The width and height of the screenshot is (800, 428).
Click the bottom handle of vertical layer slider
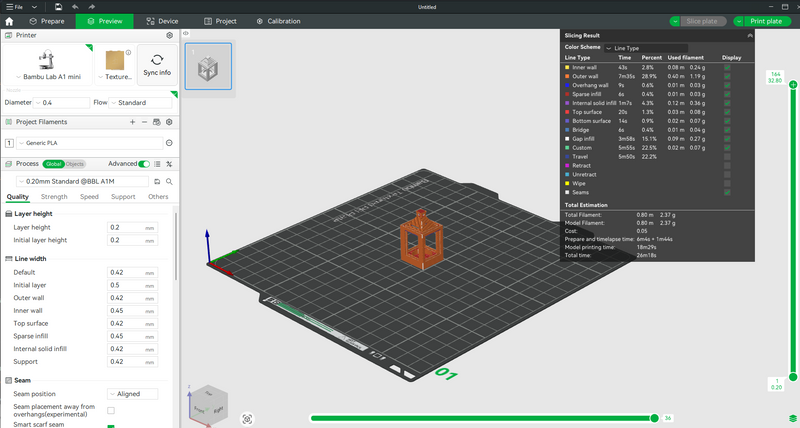tap(793, 377)
